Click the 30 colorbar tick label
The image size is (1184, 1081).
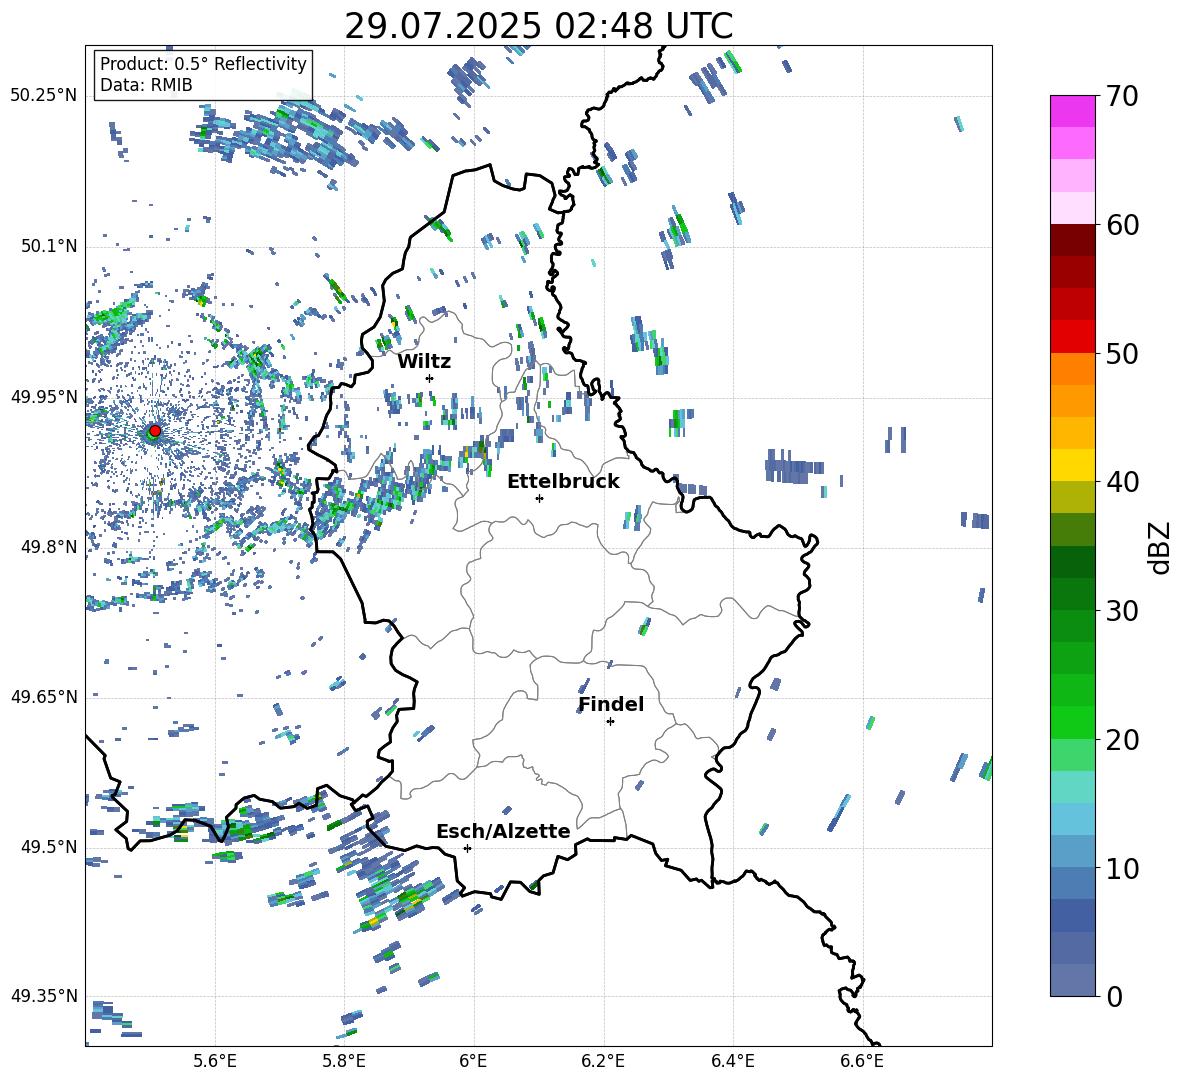1122,611
